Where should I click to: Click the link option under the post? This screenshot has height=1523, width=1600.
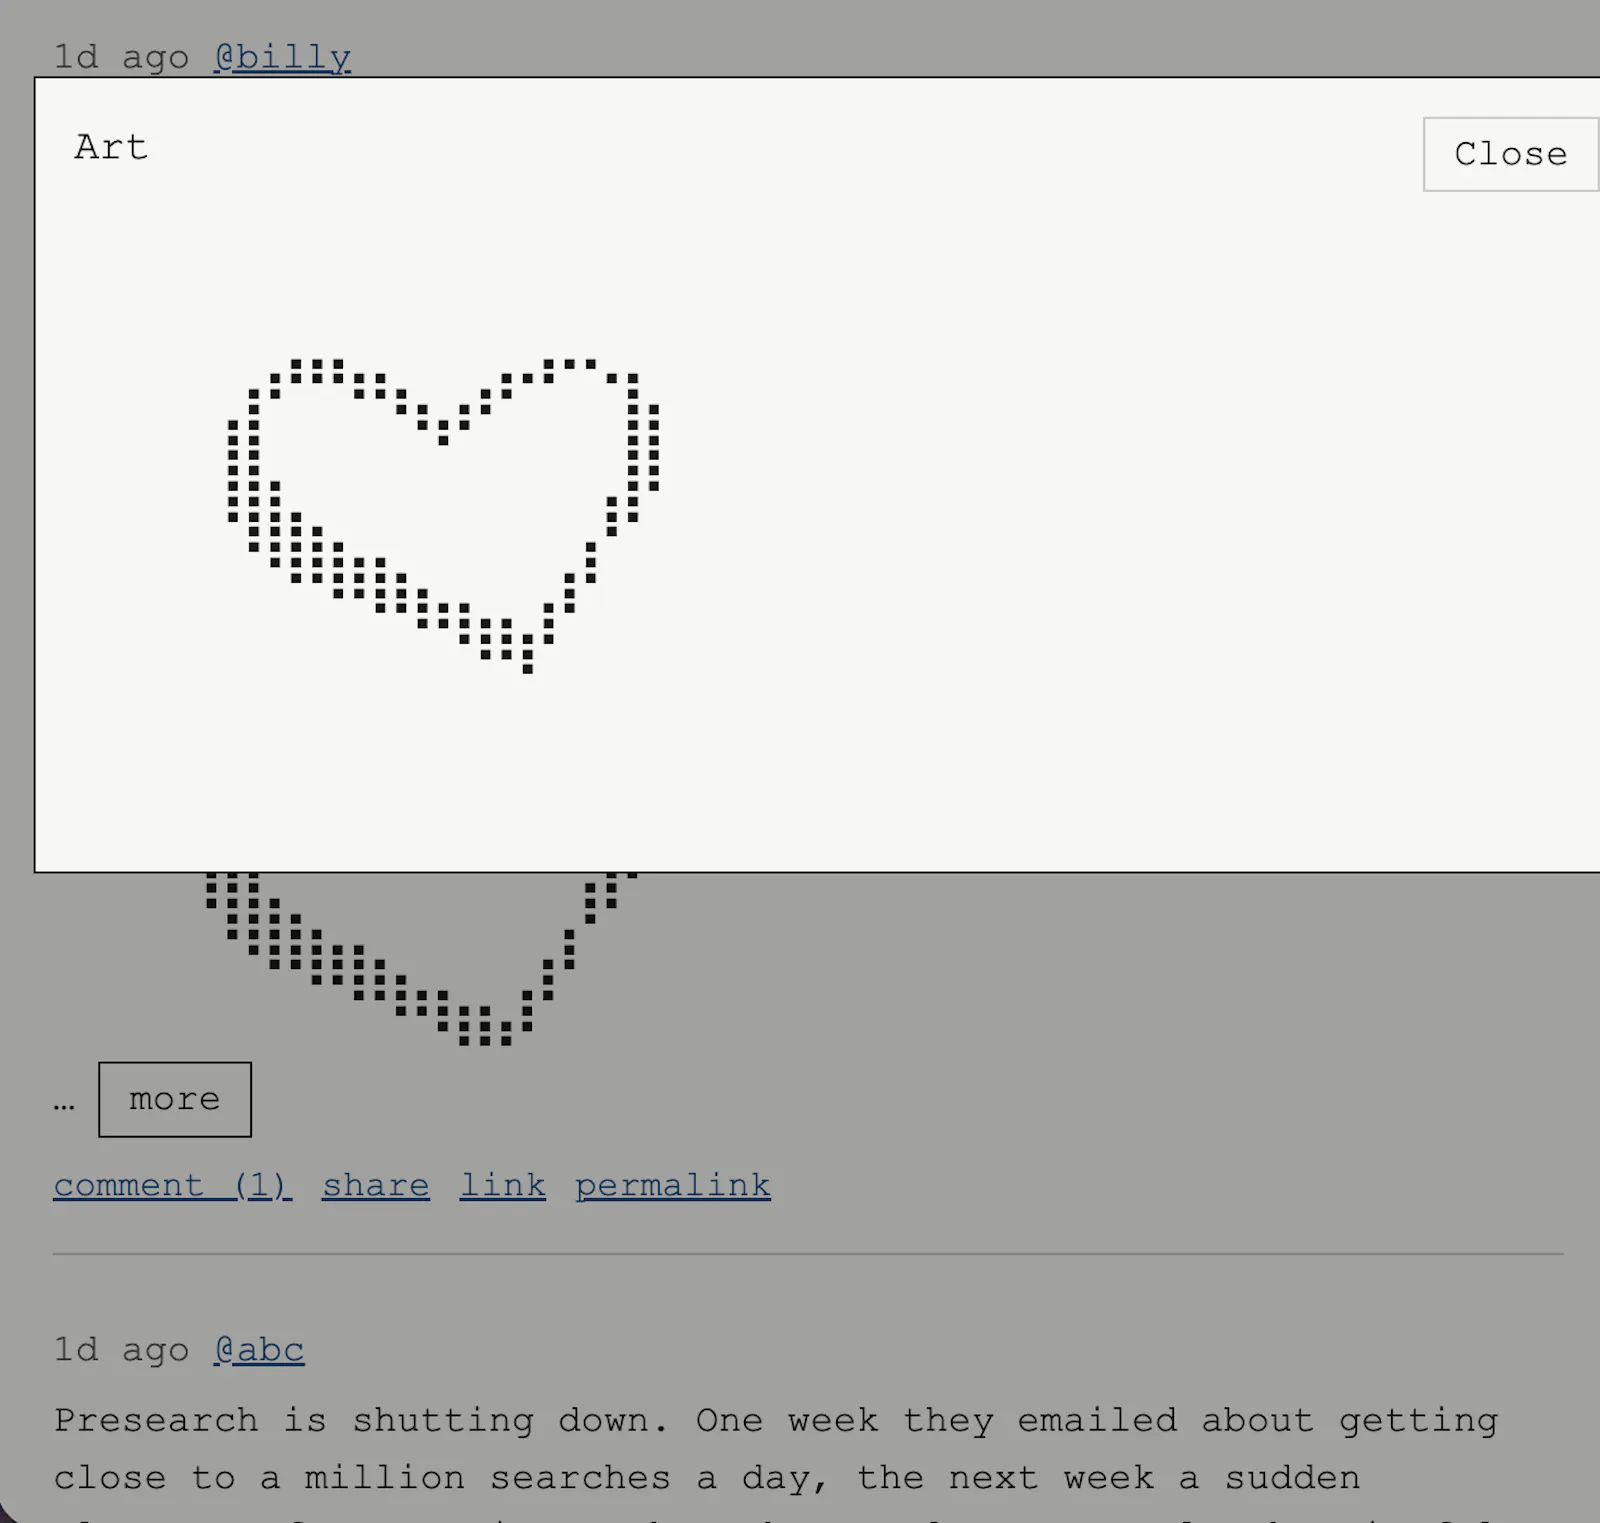[x=503, y=1185]
